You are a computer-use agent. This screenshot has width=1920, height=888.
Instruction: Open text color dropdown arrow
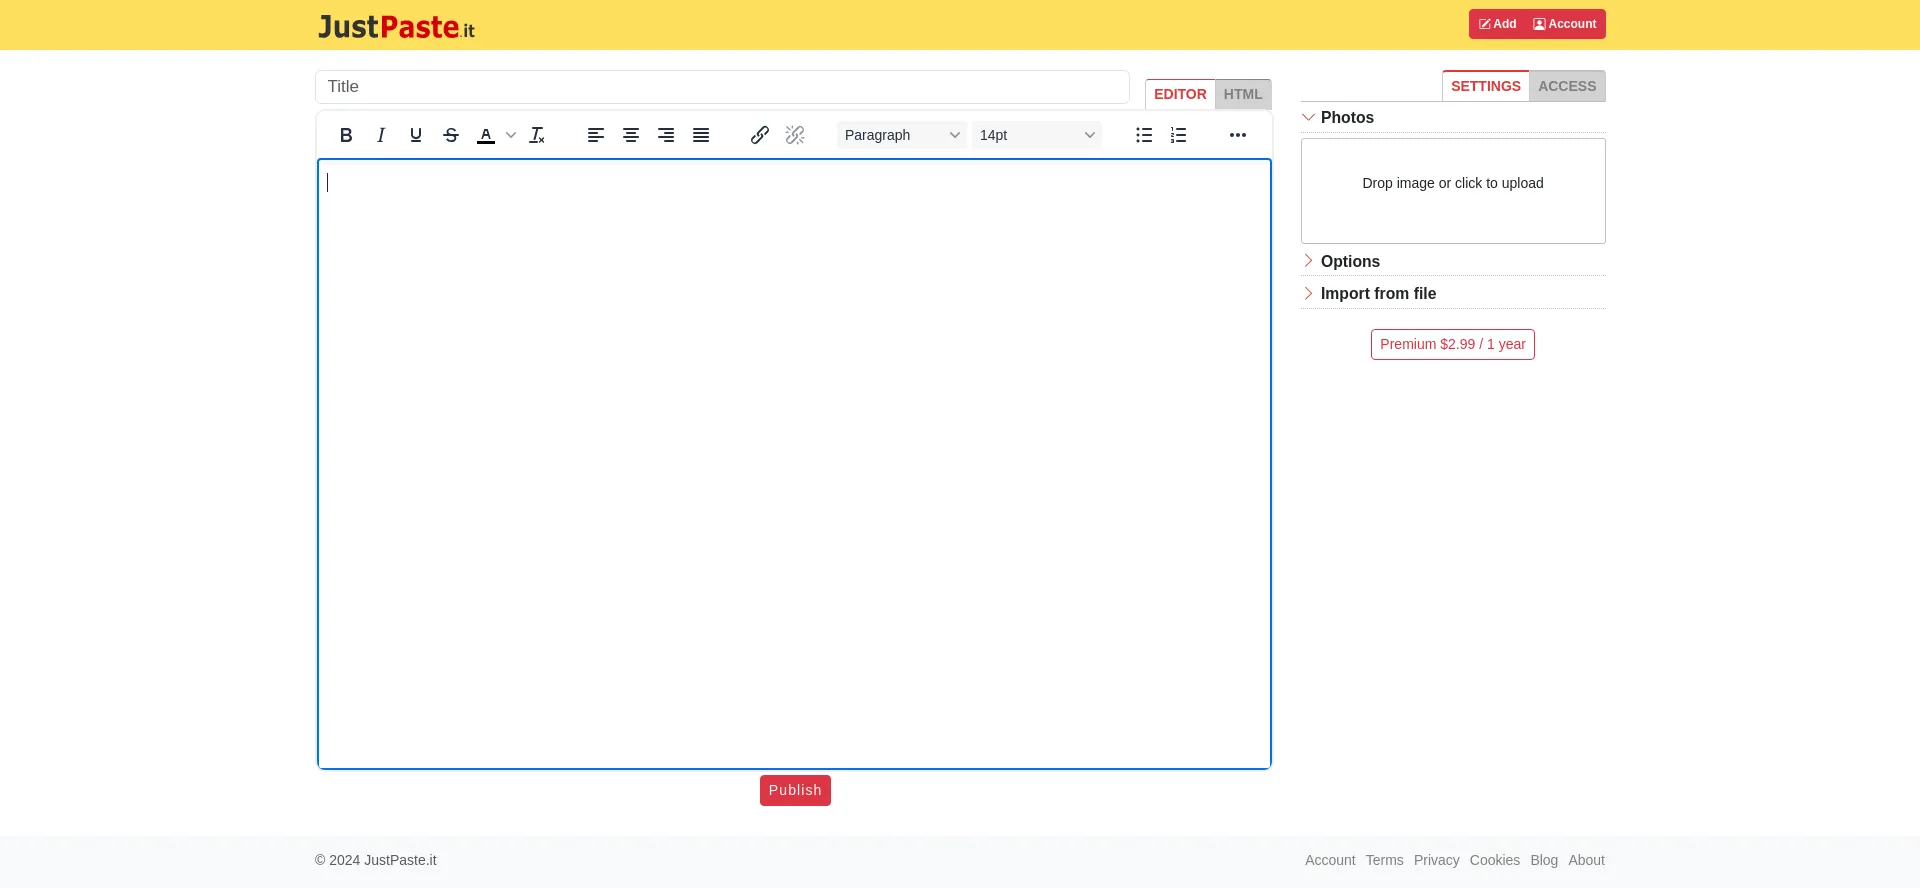(511, 135)
